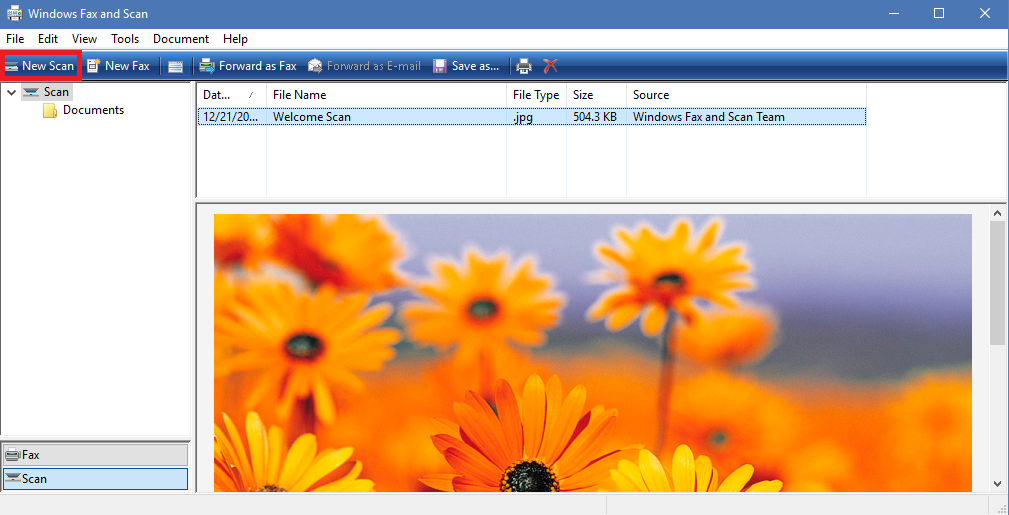Click the New Scan toolbar button
1009x515 pixels.
(40, 66)
